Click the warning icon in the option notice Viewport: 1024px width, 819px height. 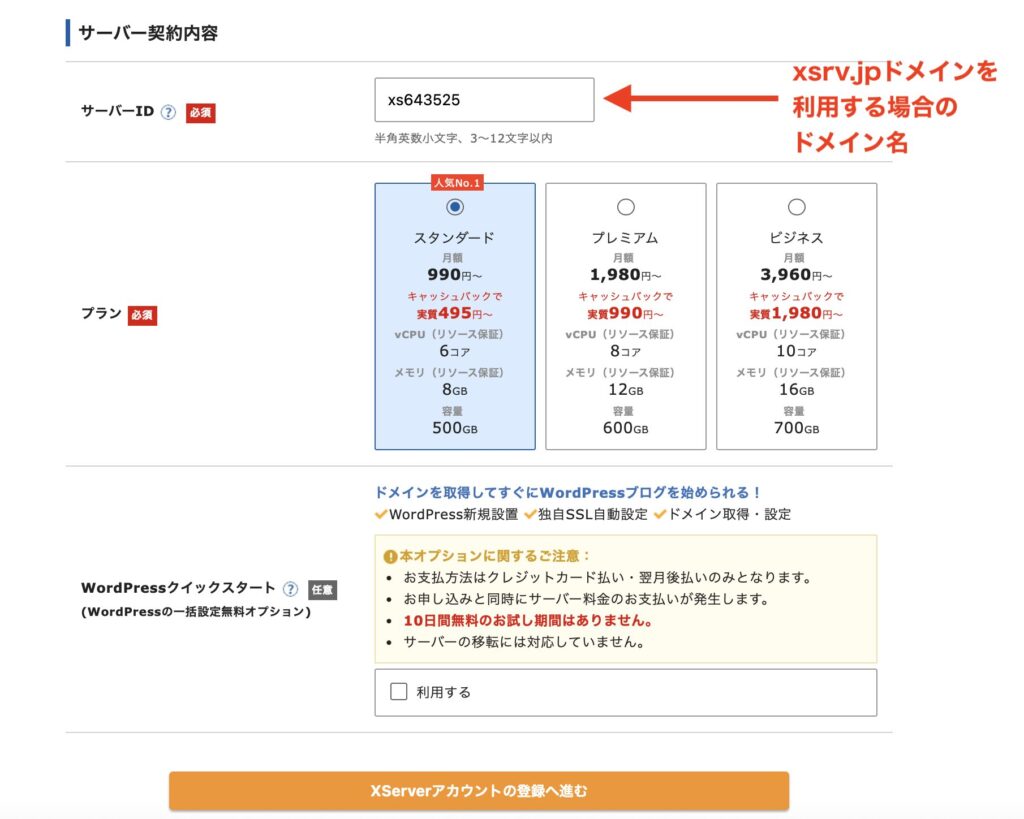pos(391,556)
